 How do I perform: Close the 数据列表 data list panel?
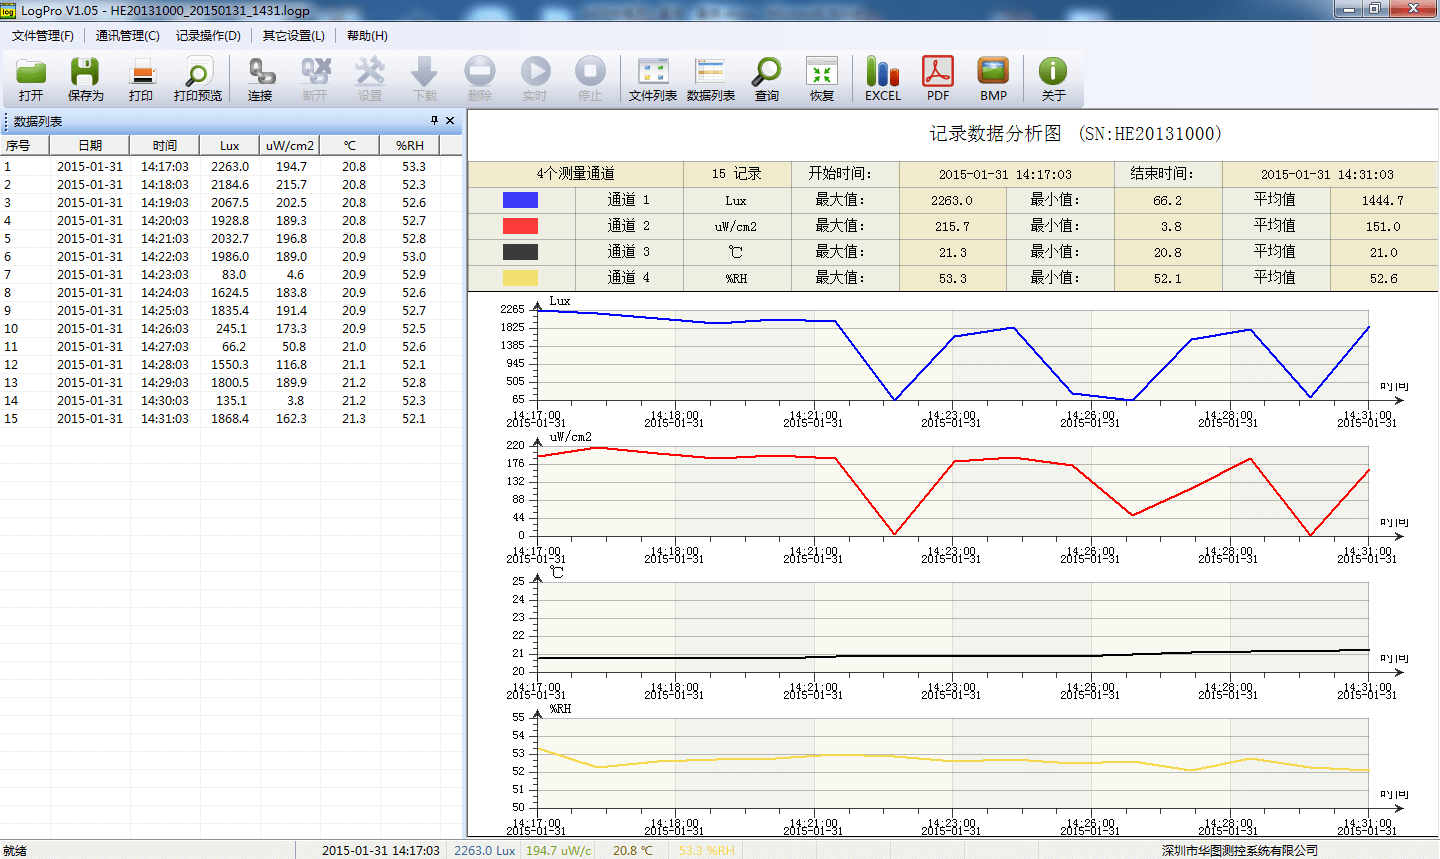(450, 120)
